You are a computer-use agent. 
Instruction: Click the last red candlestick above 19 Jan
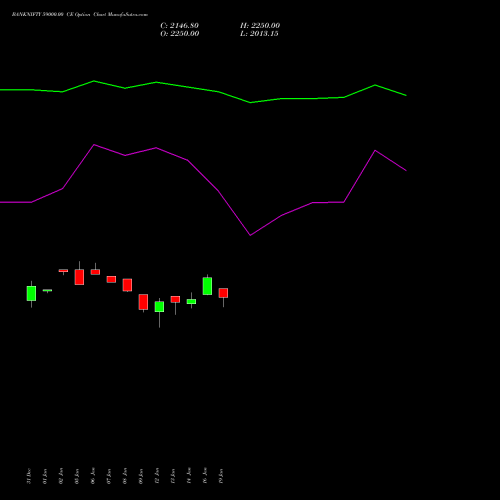pyautogui.click(x=223, y=293)
